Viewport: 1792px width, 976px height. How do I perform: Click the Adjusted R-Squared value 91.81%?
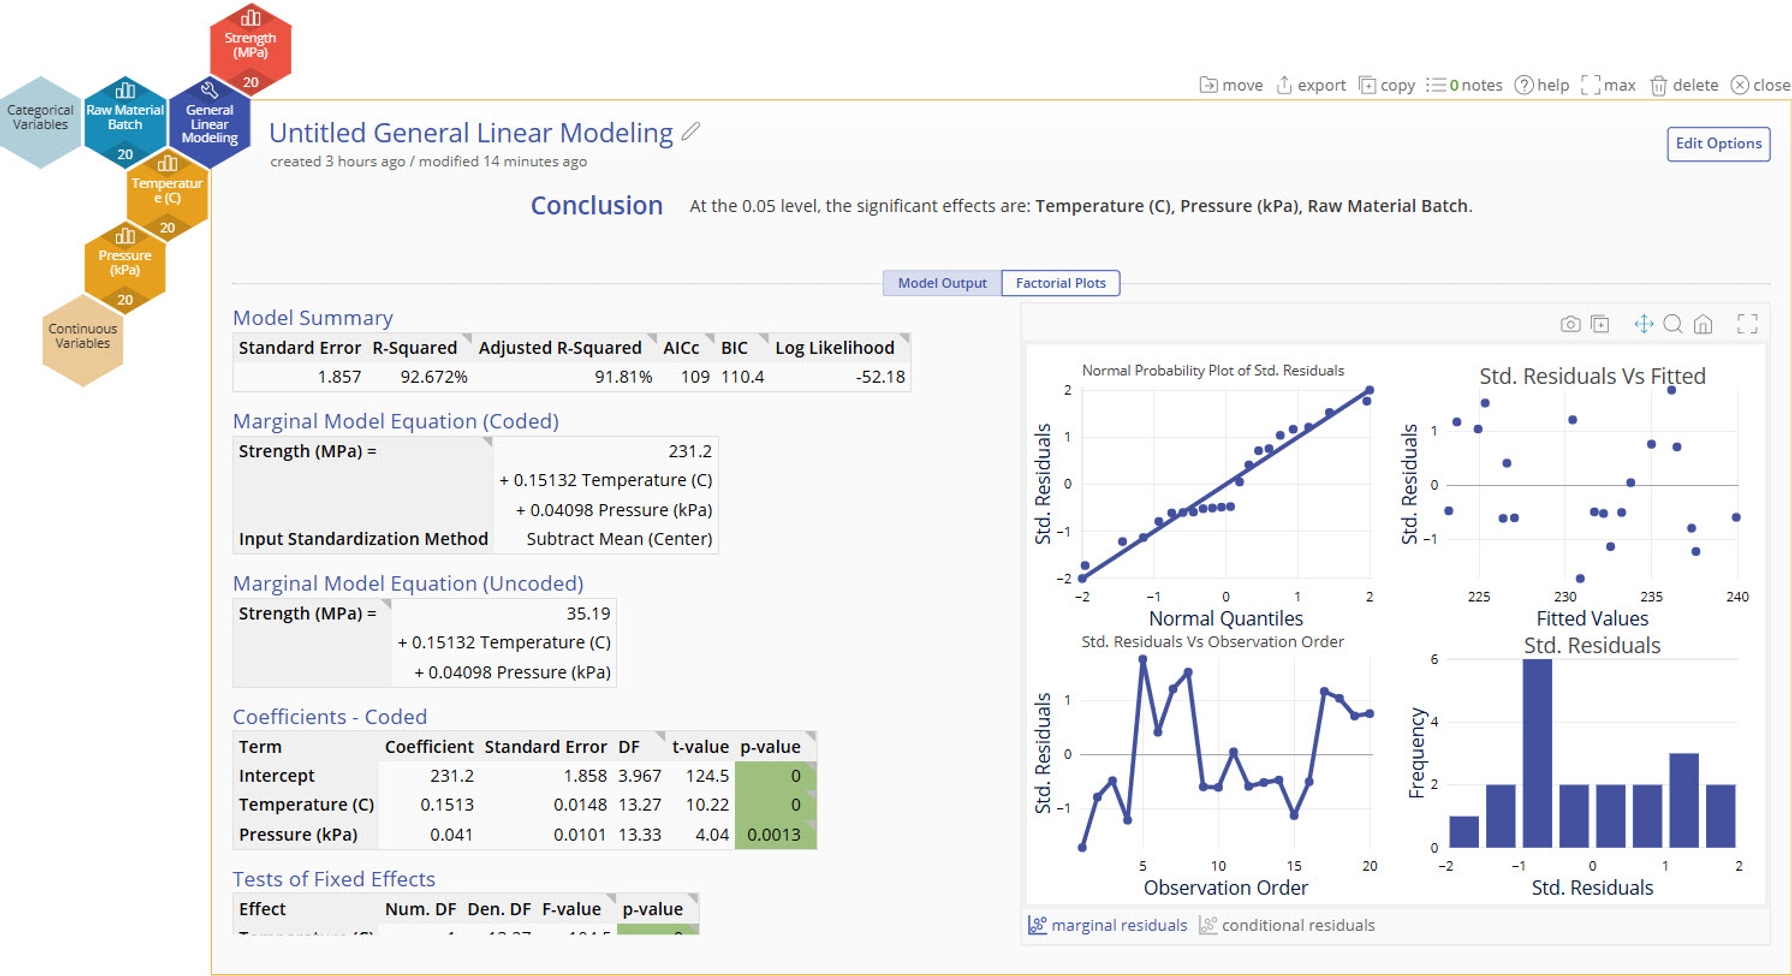tap(623, 377)
